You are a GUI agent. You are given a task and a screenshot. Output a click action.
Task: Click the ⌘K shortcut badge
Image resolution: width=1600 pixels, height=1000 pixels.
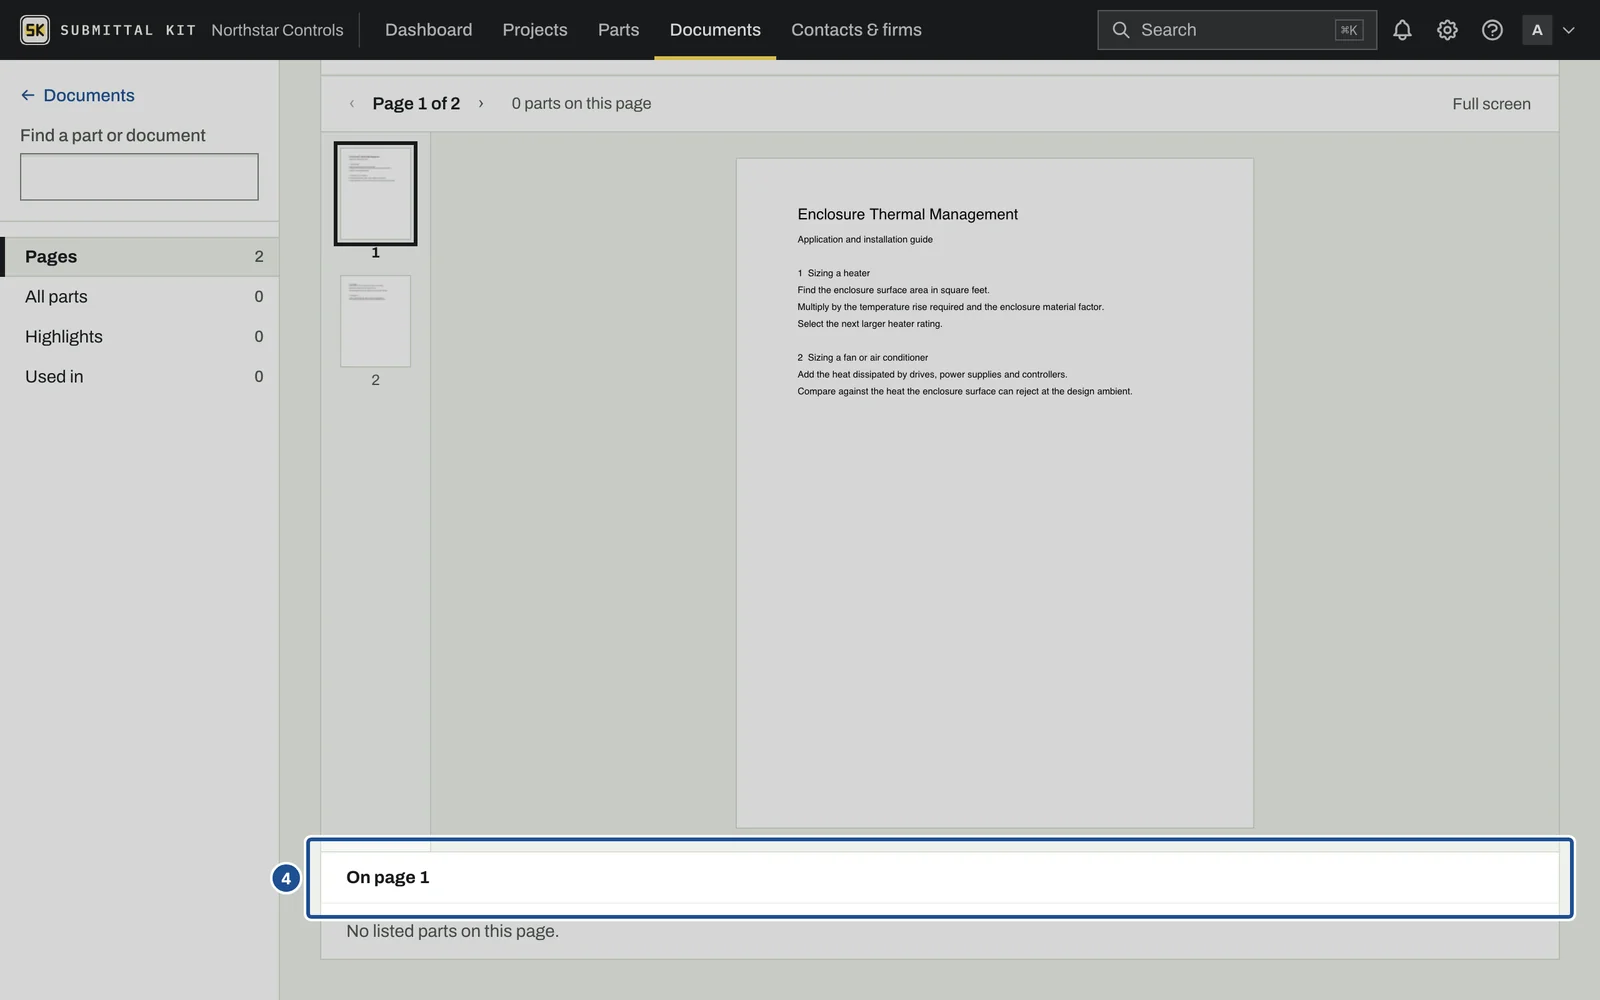pos(1348,30)
